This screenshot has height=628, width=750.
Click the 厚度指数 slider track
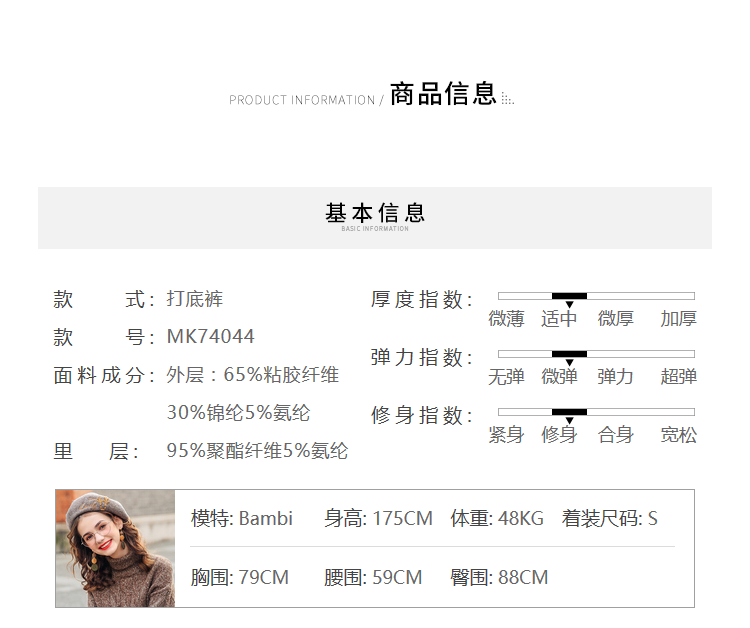point(596,296)
